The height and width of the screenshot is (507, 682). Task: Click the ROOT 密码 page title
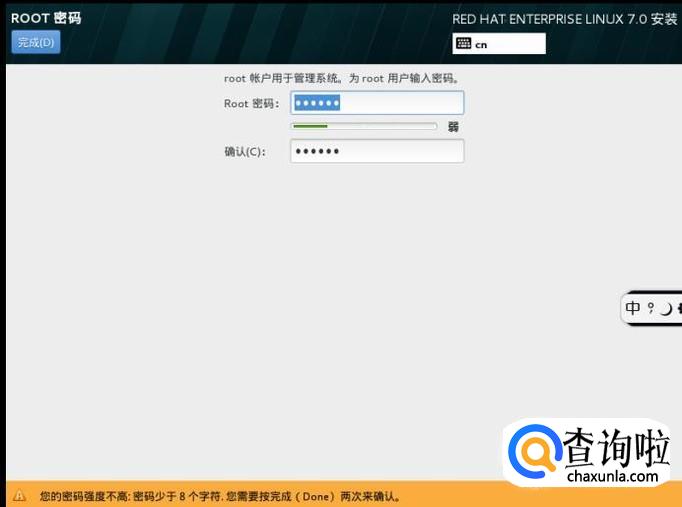click(x=46, y=18)
